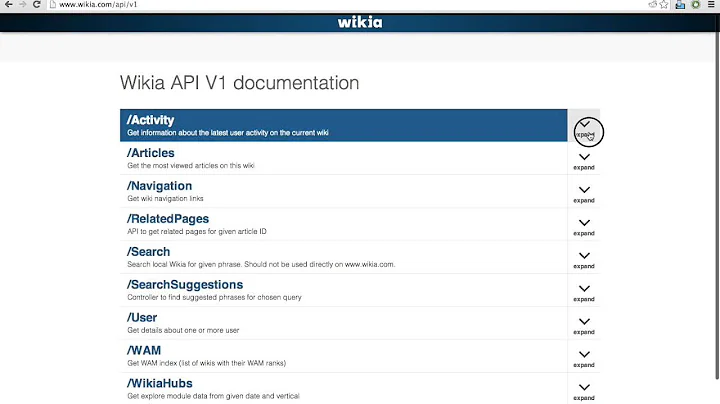720x404 pixels.
Task: Click 'Get WAM index' description text
Action: coord(207,363)
